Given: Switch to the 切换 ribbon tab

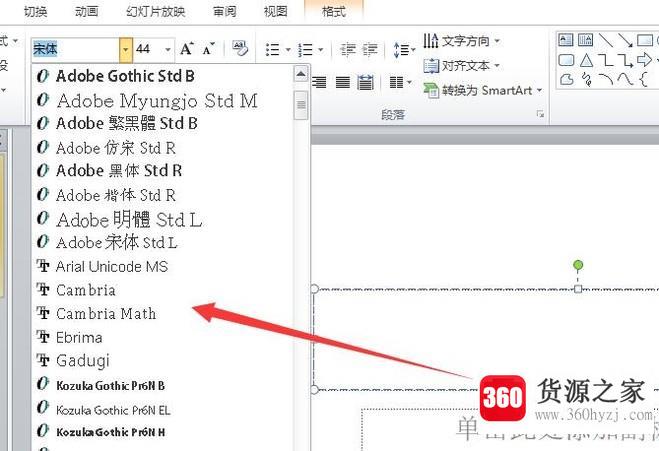Looking at the screenshot, I should click(x=35, y=11).
